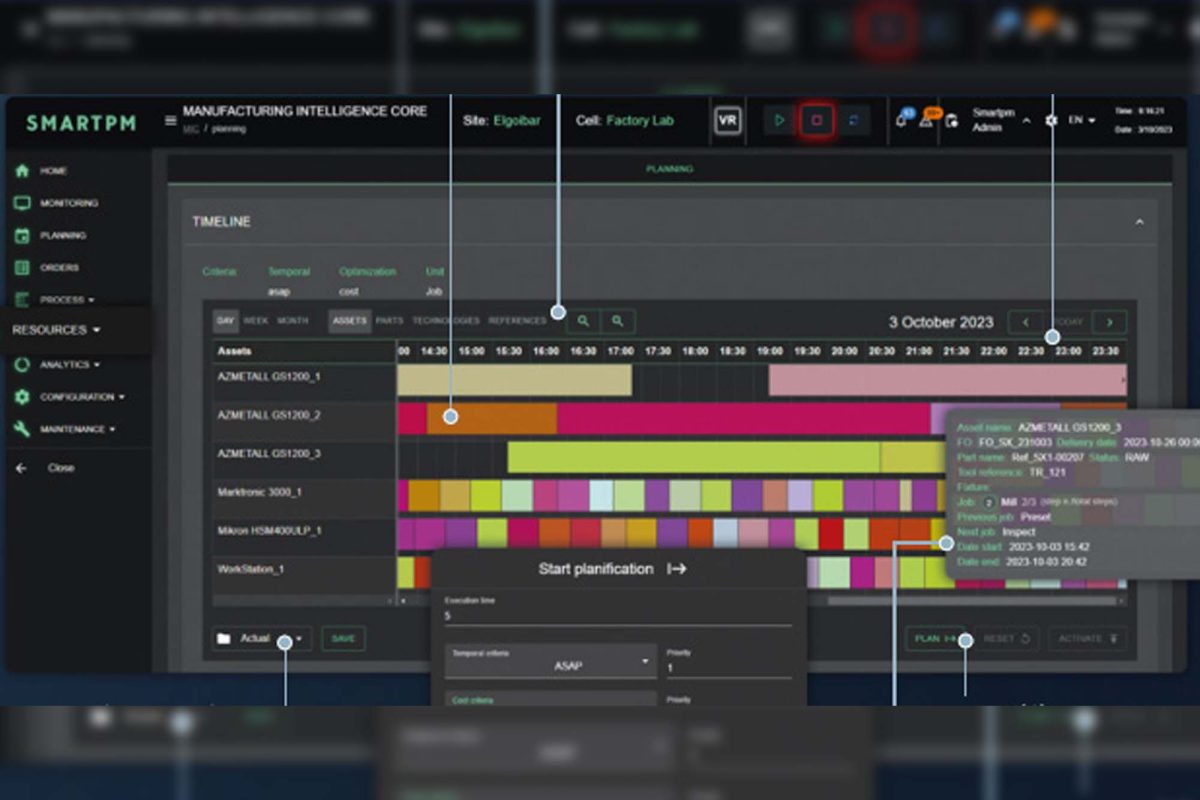
Task: Click beige job bar on AZMETALL GS1200_1
Action: tap(514, 380)
